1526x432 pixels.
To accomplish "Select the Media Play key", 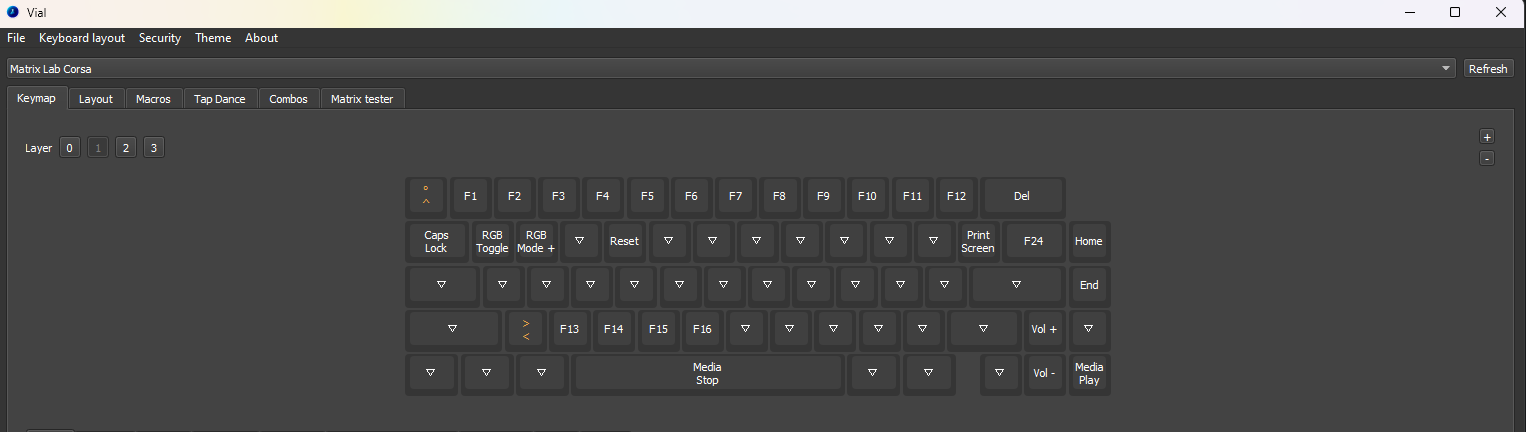I will pos(1089,373).
